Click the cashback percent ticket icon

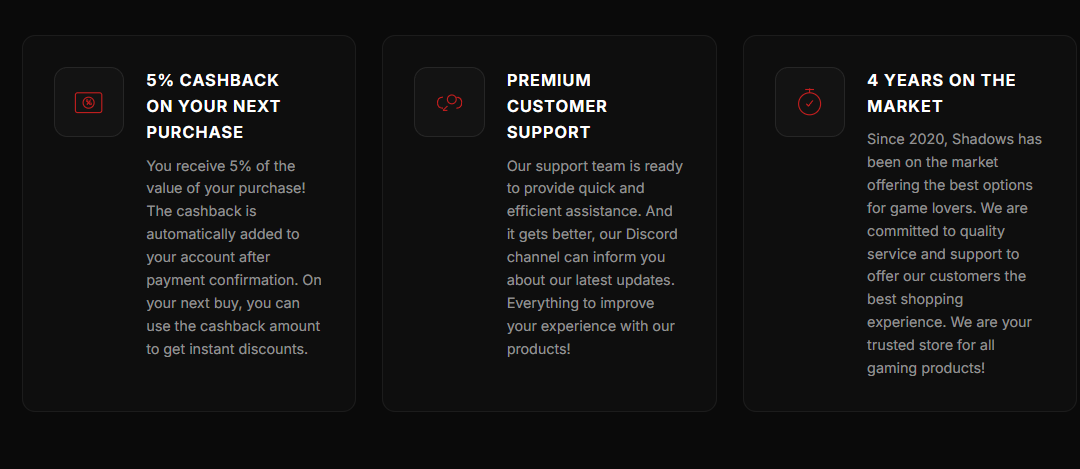tap(89, 102)
